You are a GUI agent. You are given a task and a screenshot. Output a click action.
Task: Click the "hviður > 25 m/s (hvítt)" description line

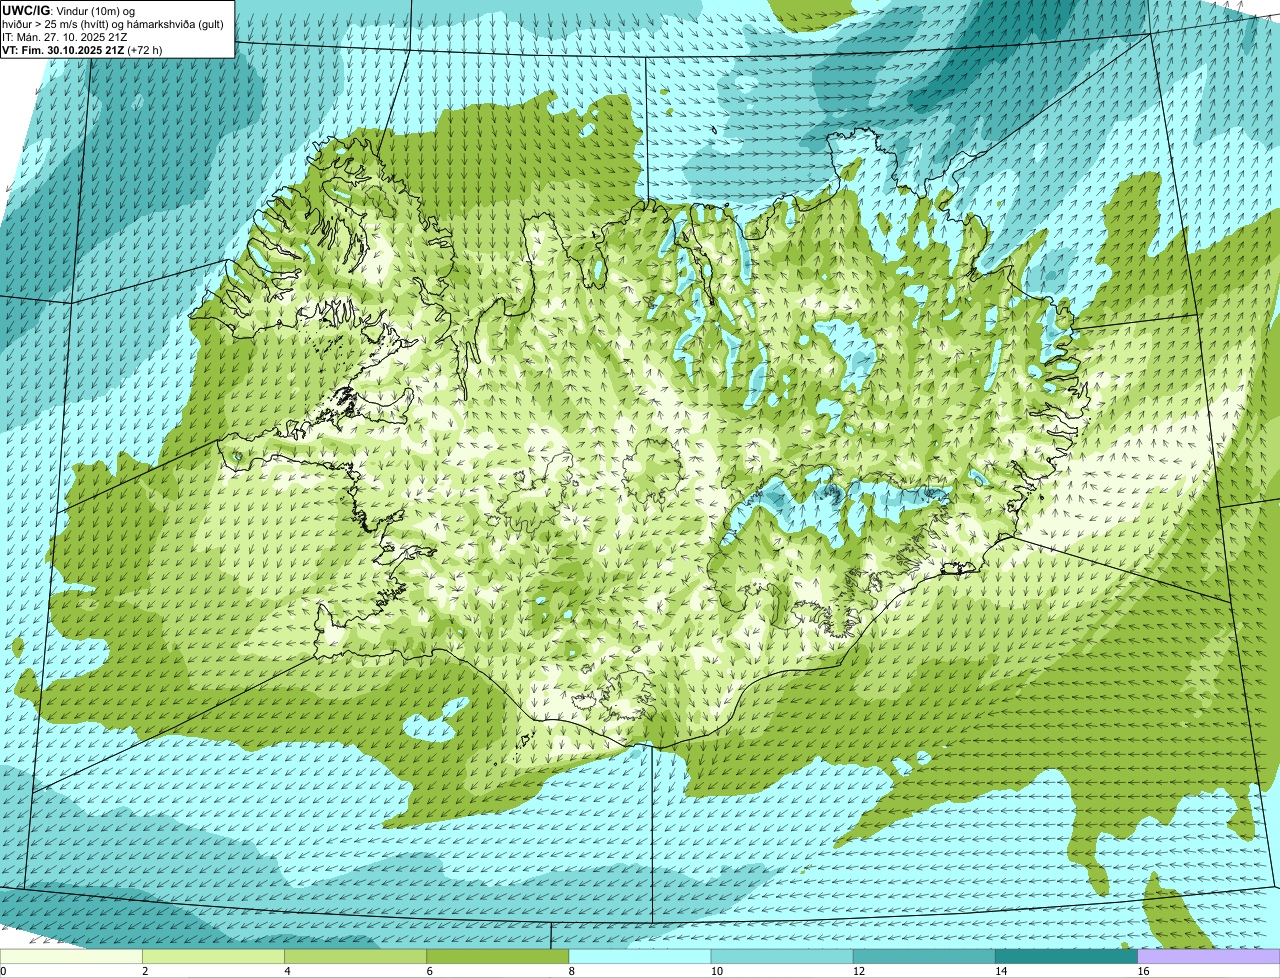coord(113,23)
